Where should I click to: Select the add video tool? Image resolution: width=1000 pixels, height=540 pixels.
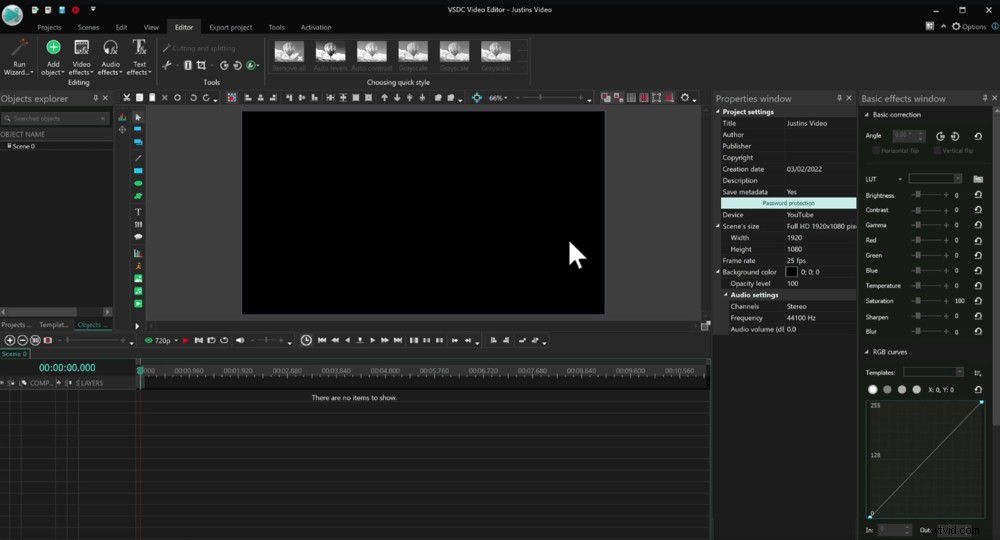(138, 304)
